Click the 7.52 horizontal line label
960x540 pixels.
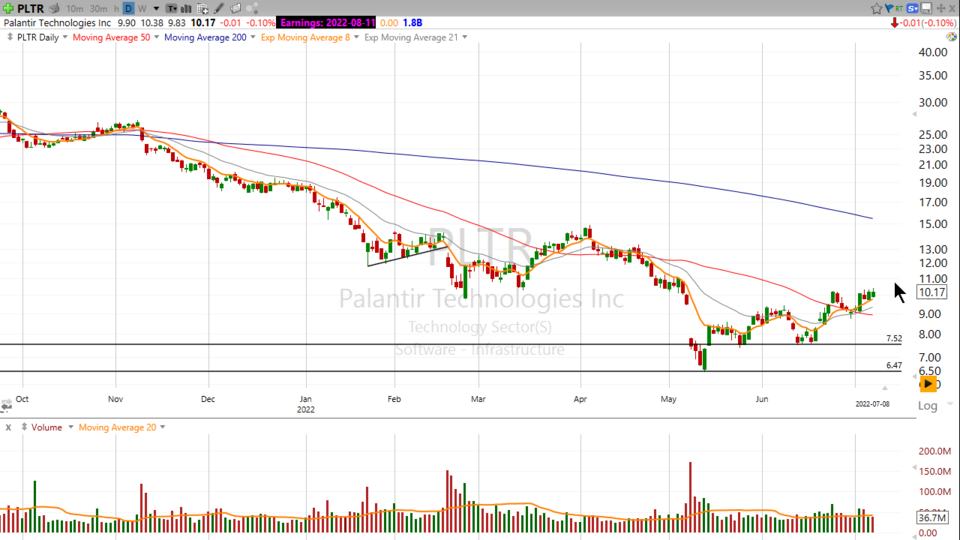point(894,338)
